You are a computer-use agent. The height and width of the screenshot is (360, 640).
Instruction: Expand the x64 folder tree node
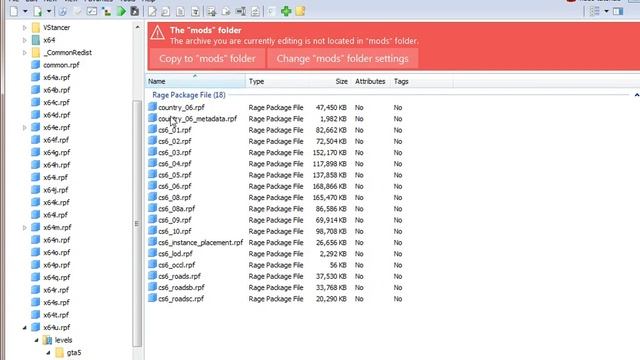click(x=24, y=40)
